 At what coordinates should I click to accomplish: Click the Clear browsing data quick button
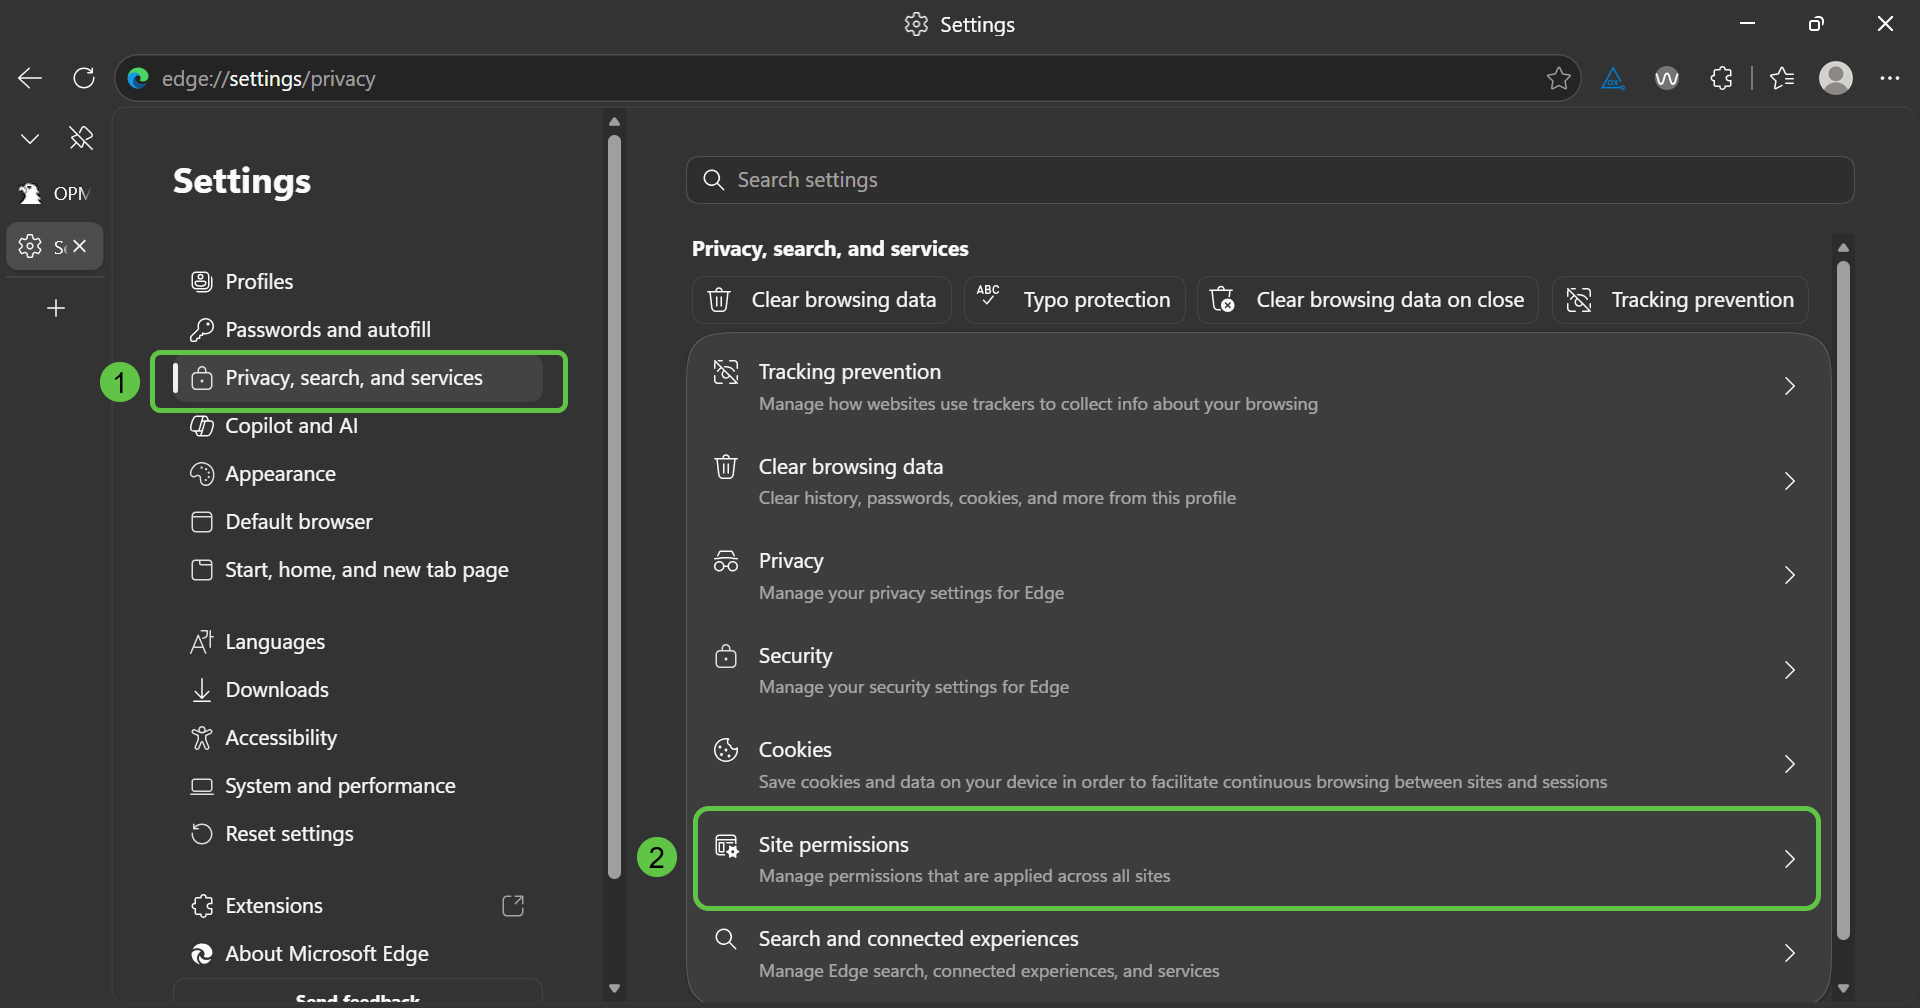[x=821, y=300]
